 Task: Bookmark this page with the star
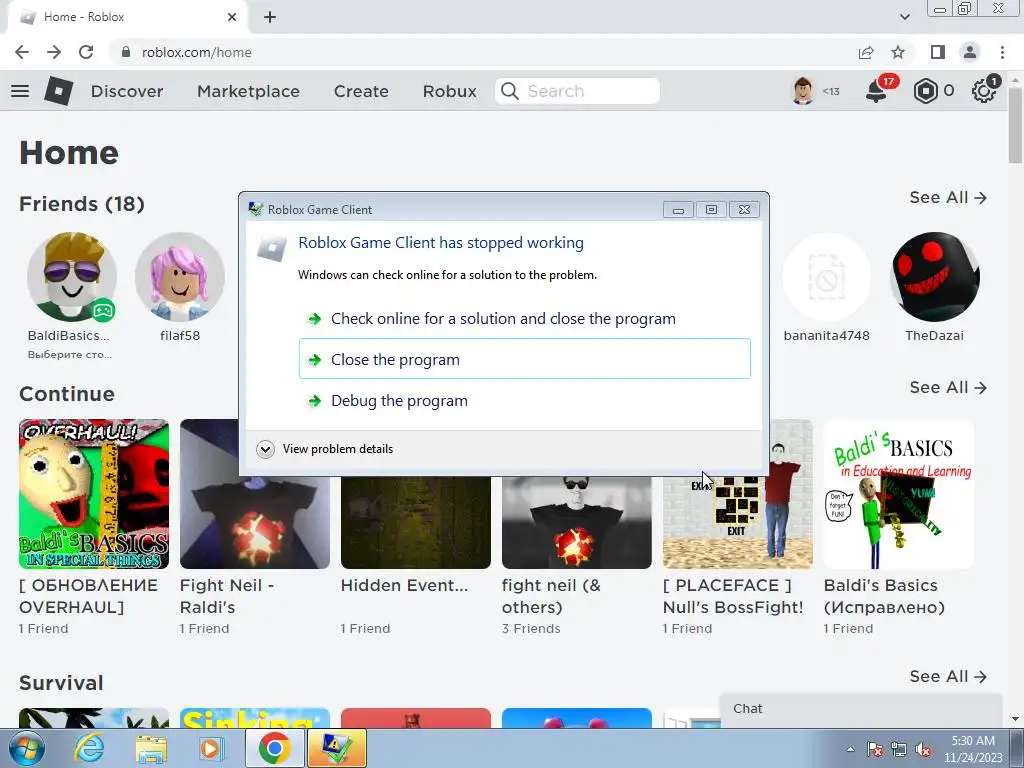click(898, 52)
